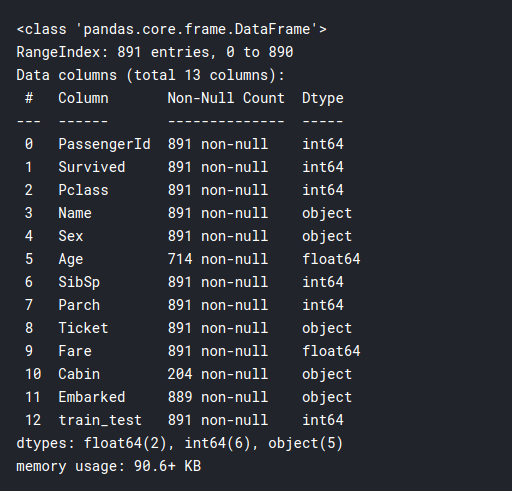The image size is (512, 491).
Task: Click the Pclass column name
Action: click(x=83, y=190)
